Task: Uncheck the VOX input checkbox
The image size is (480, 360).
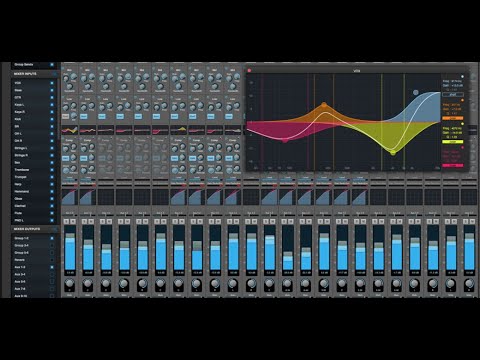Action: pos(52,83)
